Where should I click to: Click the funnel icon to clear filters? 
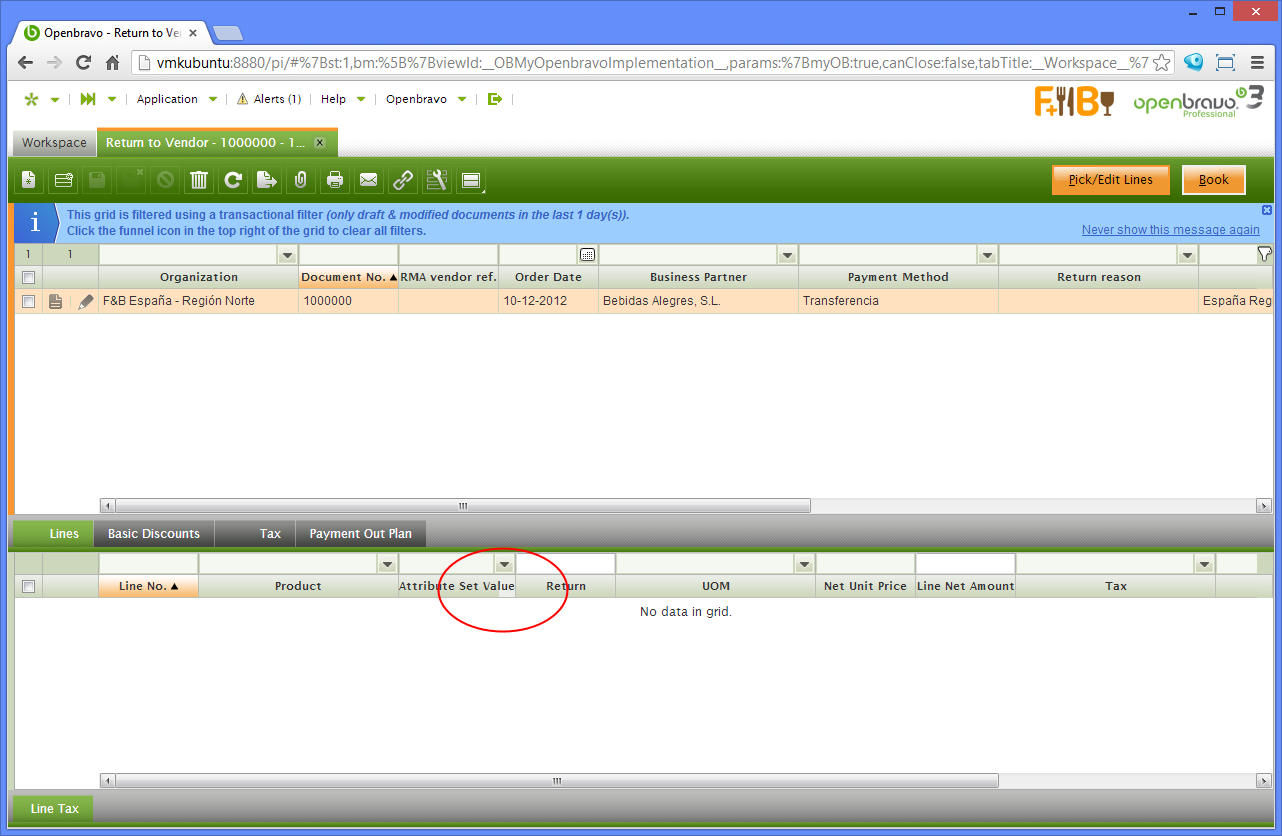[1264, 254]
